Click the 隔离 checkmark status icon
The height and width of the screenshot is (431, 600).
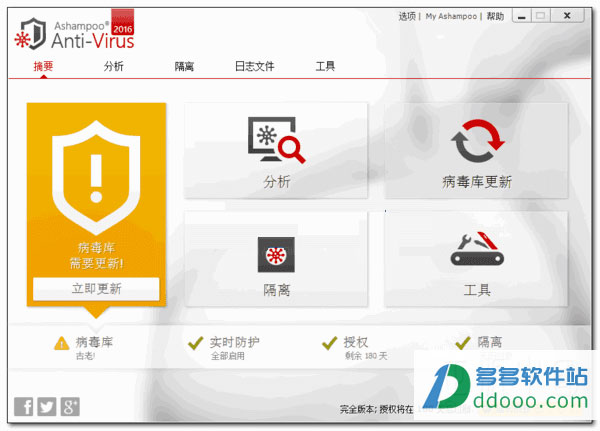coord(463,343)
